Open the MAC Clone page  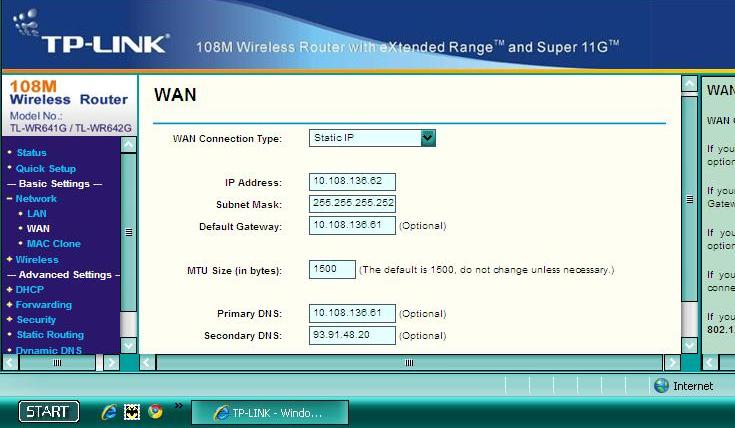click(53, 244)
